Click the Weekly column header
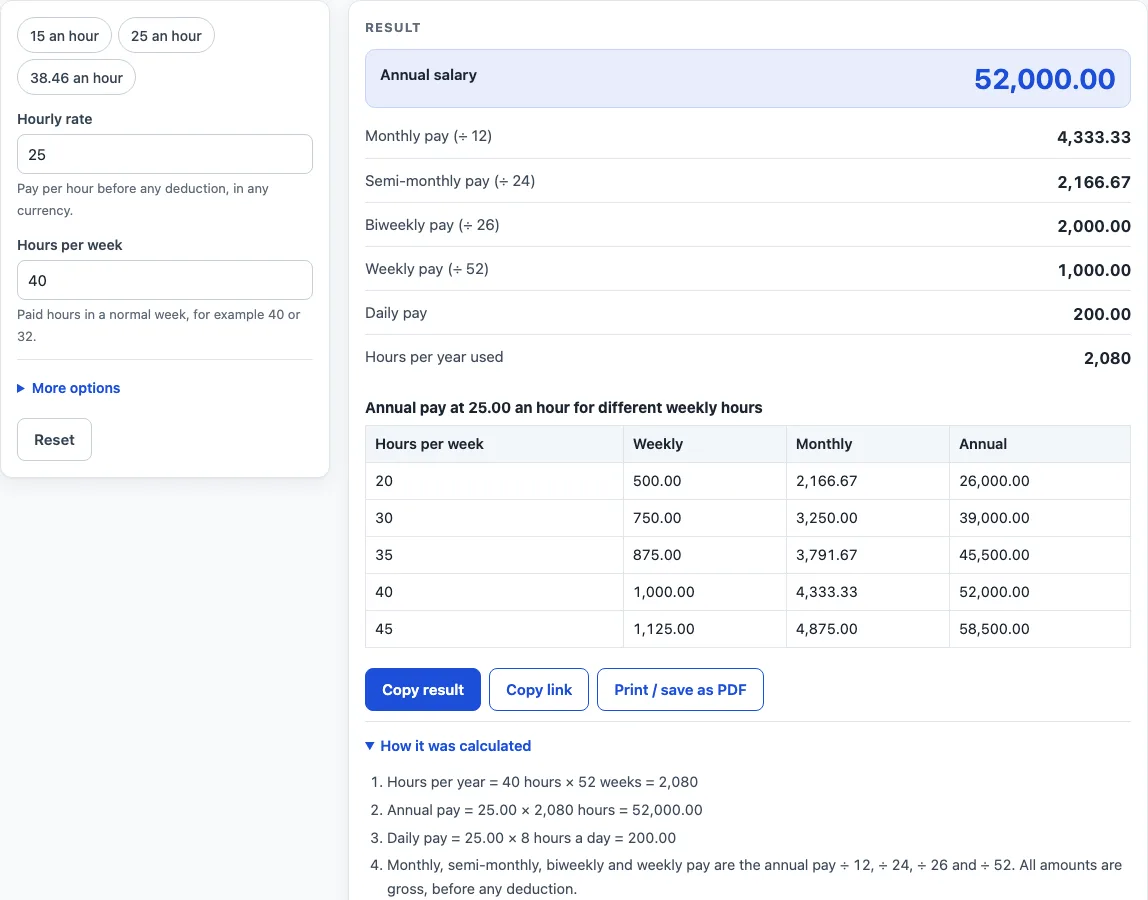The height and width of the screenshot is (900, 1148). click(x=704, y=444)
